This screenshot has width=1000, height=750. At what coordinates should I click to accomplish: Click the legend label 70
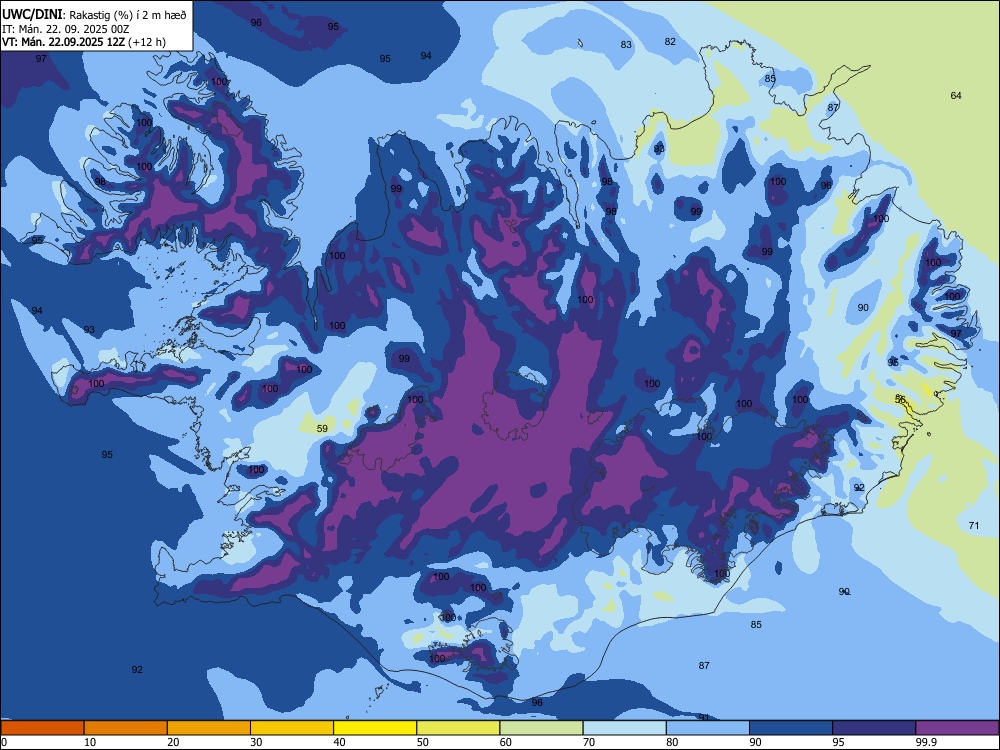click(589, 742)
